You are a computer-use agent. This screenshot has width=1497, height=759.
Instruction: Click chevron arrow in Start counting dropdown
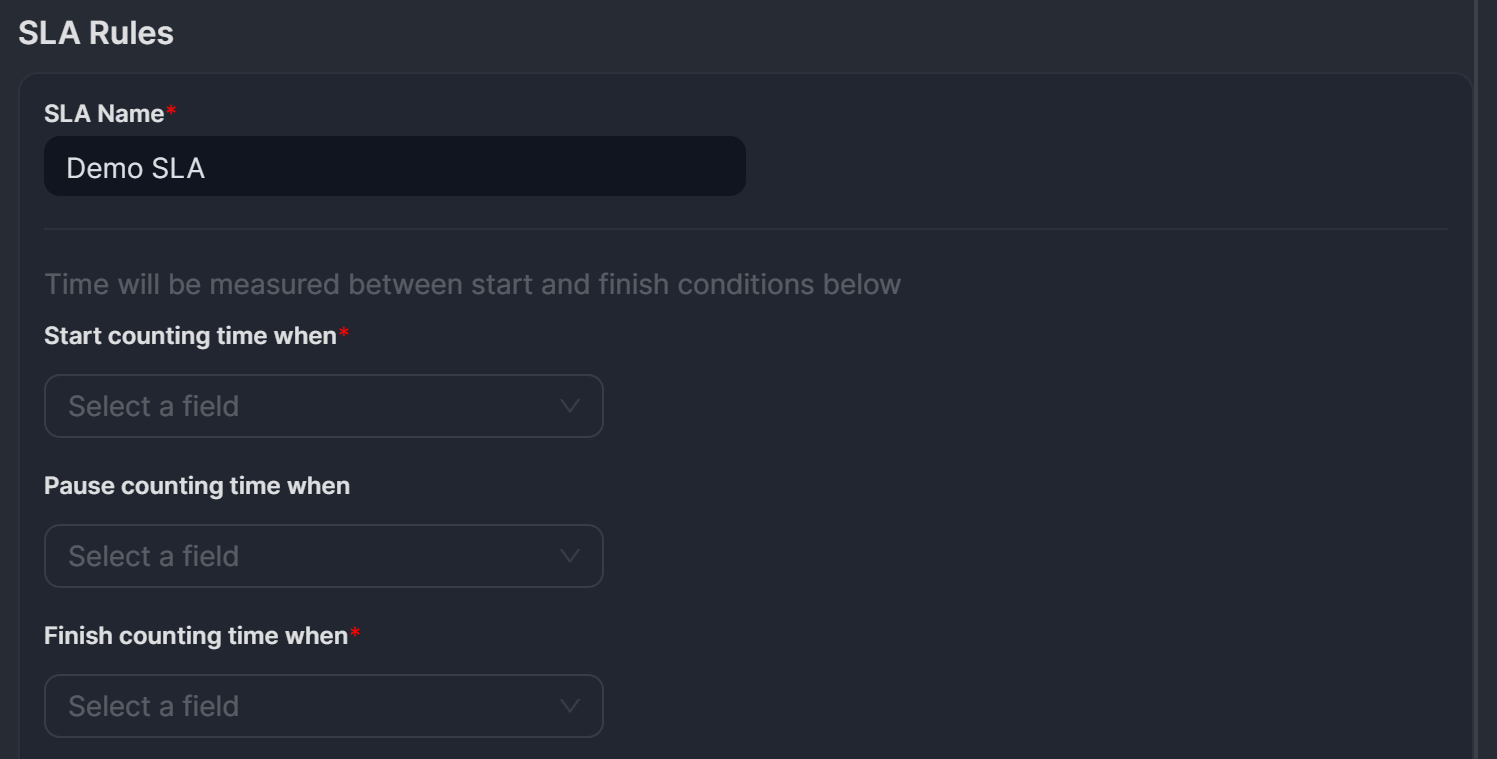pyautogui.click(x=570, y=406)
